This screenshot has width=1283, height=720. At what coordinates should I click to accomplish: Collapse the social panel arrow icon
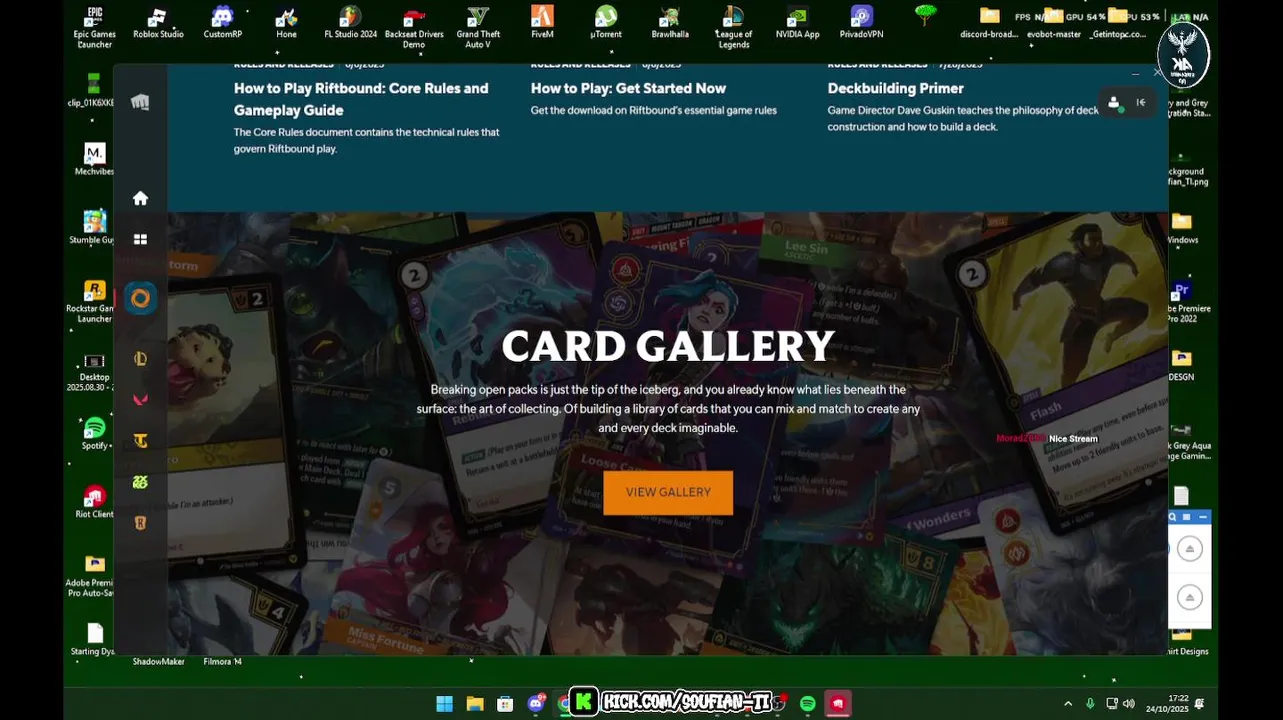(x=1141, y=102)
